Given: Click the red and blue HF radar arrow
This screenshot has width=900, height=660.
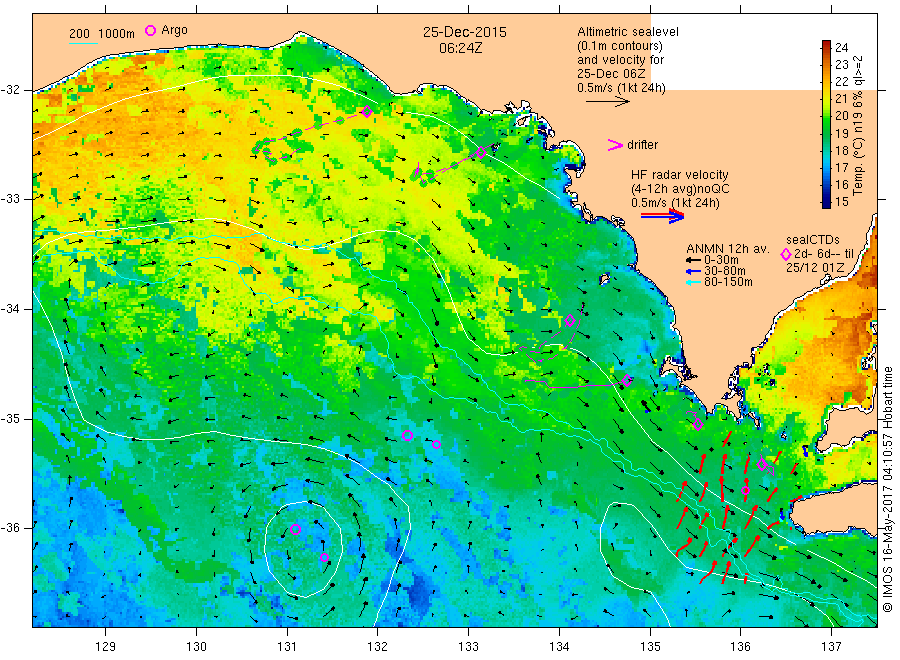Looking at the screenshot, I should pyautogui.click(x=662, y=216).
